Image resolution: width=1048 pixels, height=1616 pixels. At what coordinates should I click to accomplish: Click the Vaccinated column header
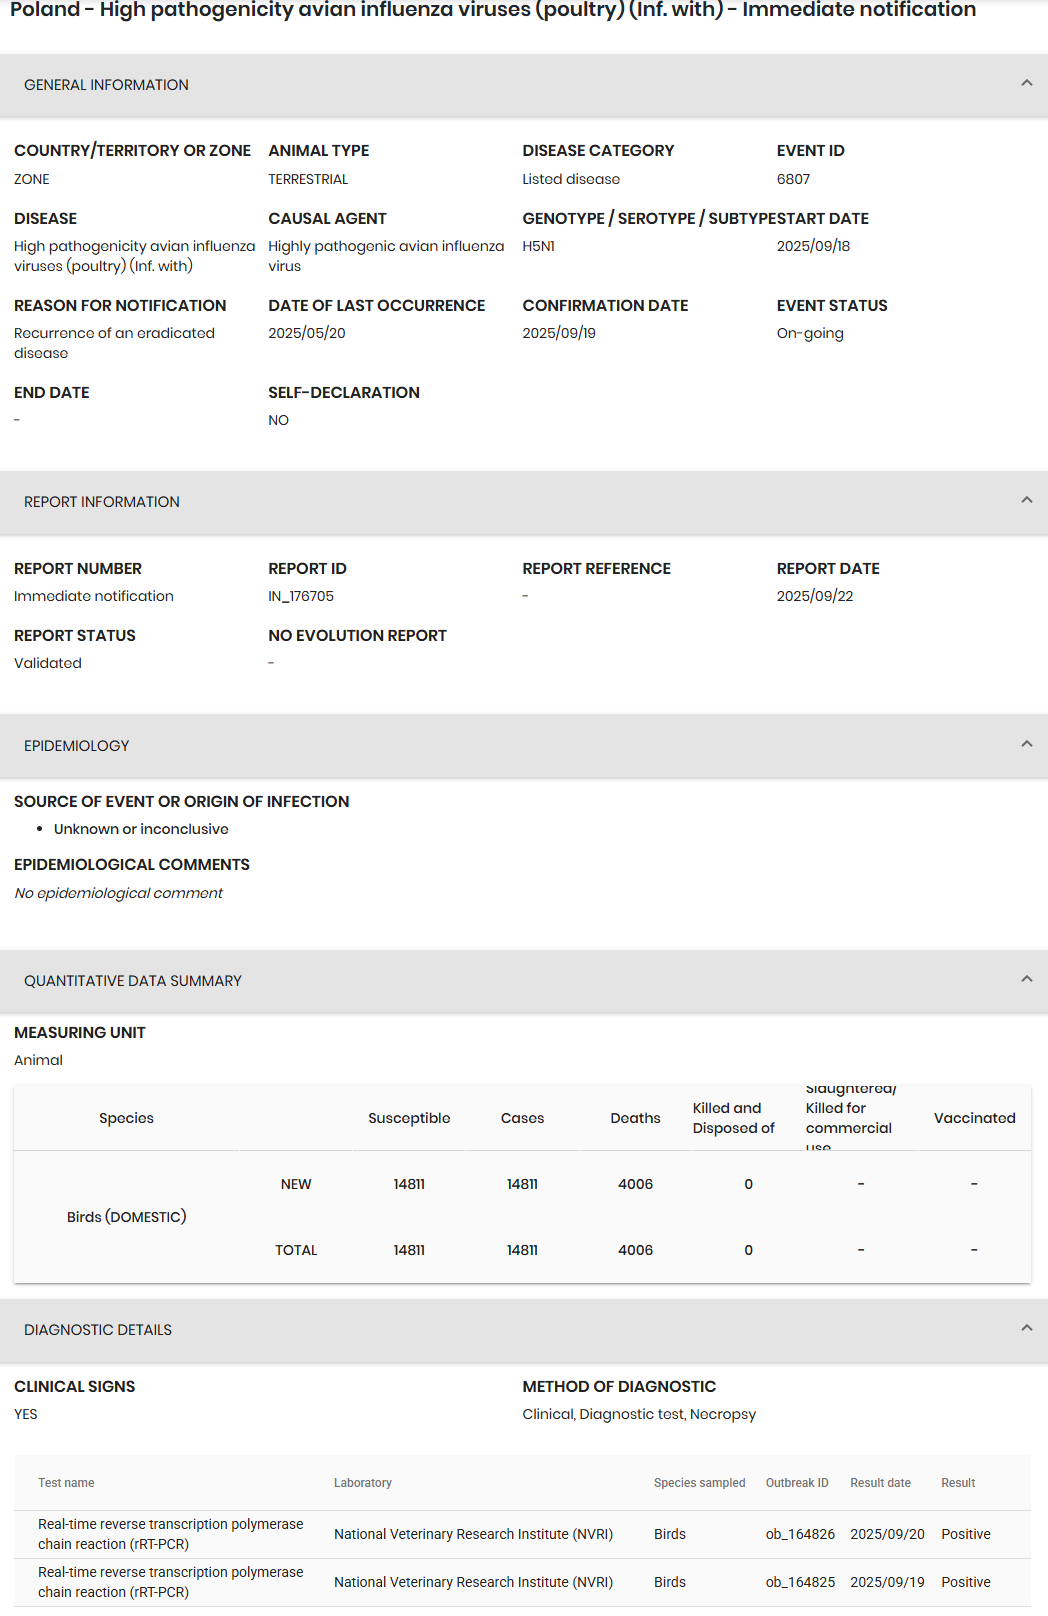tap(974, 1118)
